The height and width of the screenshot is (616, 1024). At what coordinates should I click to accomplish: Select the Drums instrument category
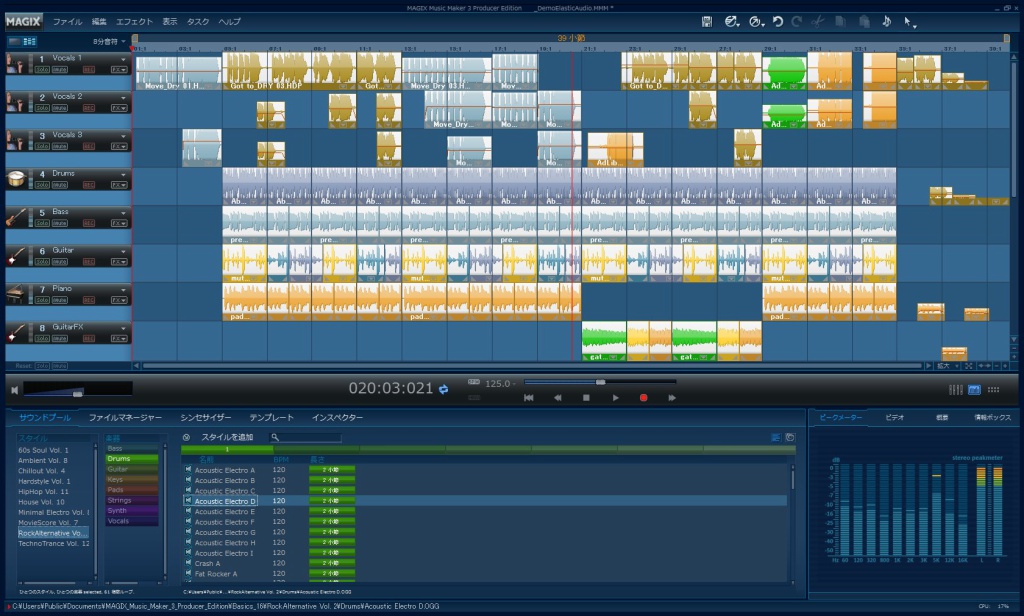click(x=132, y=459)
